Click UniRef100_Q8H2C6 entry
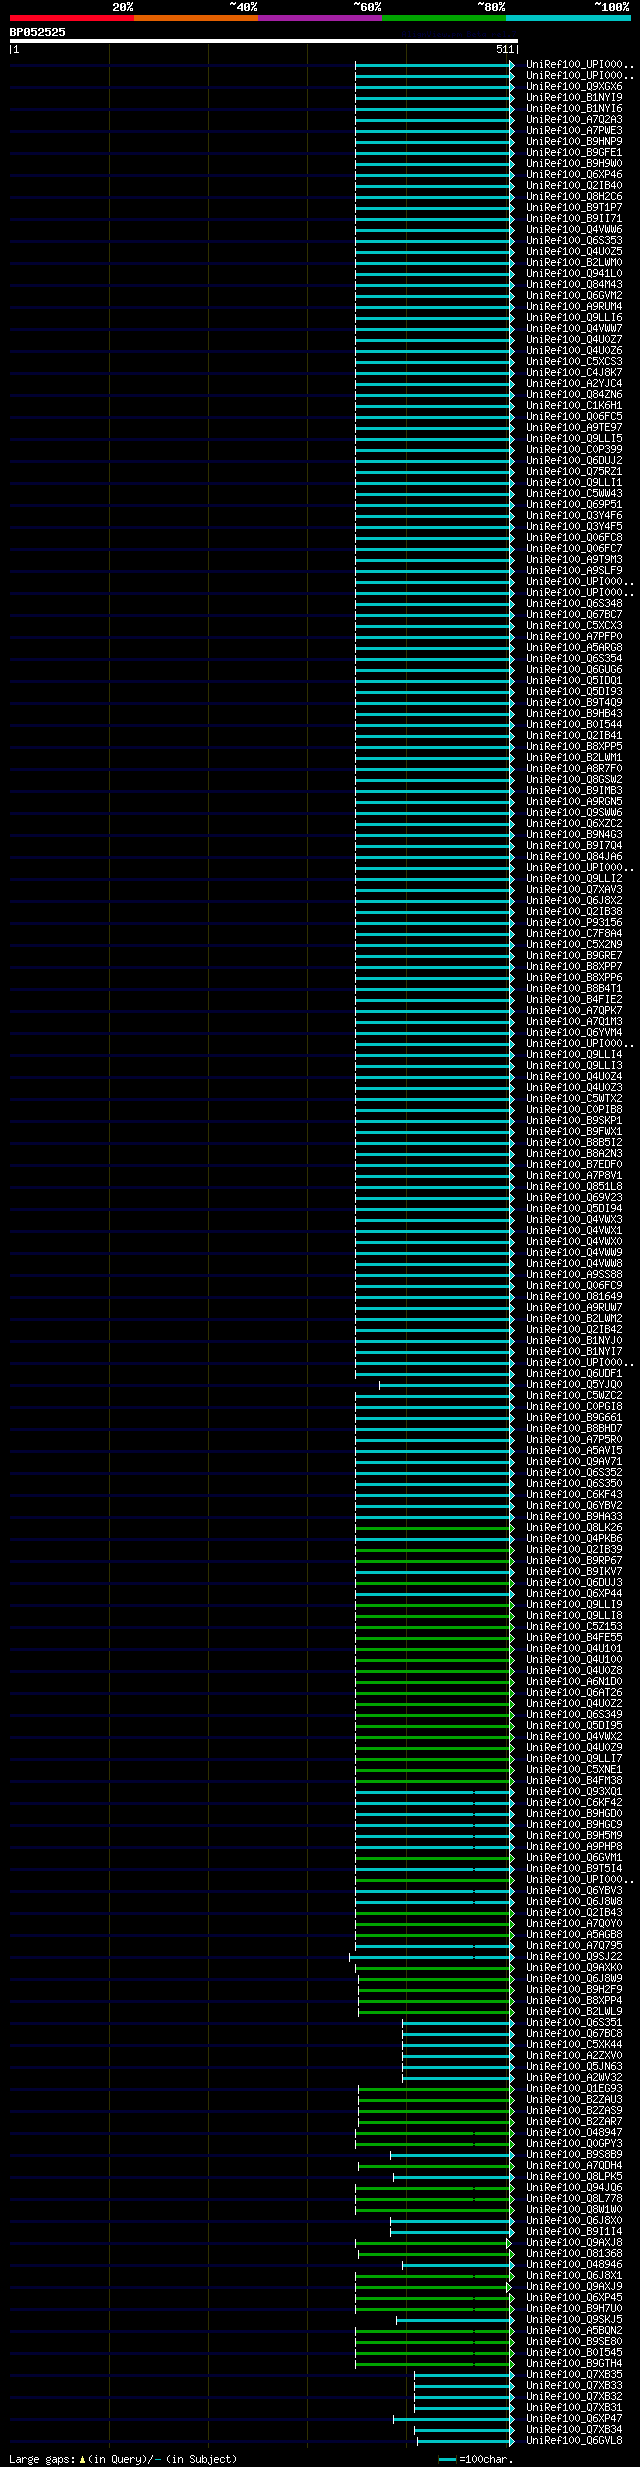Image resolution: width=640 pixels, height=2467 pixels. [x=574, y=197]
